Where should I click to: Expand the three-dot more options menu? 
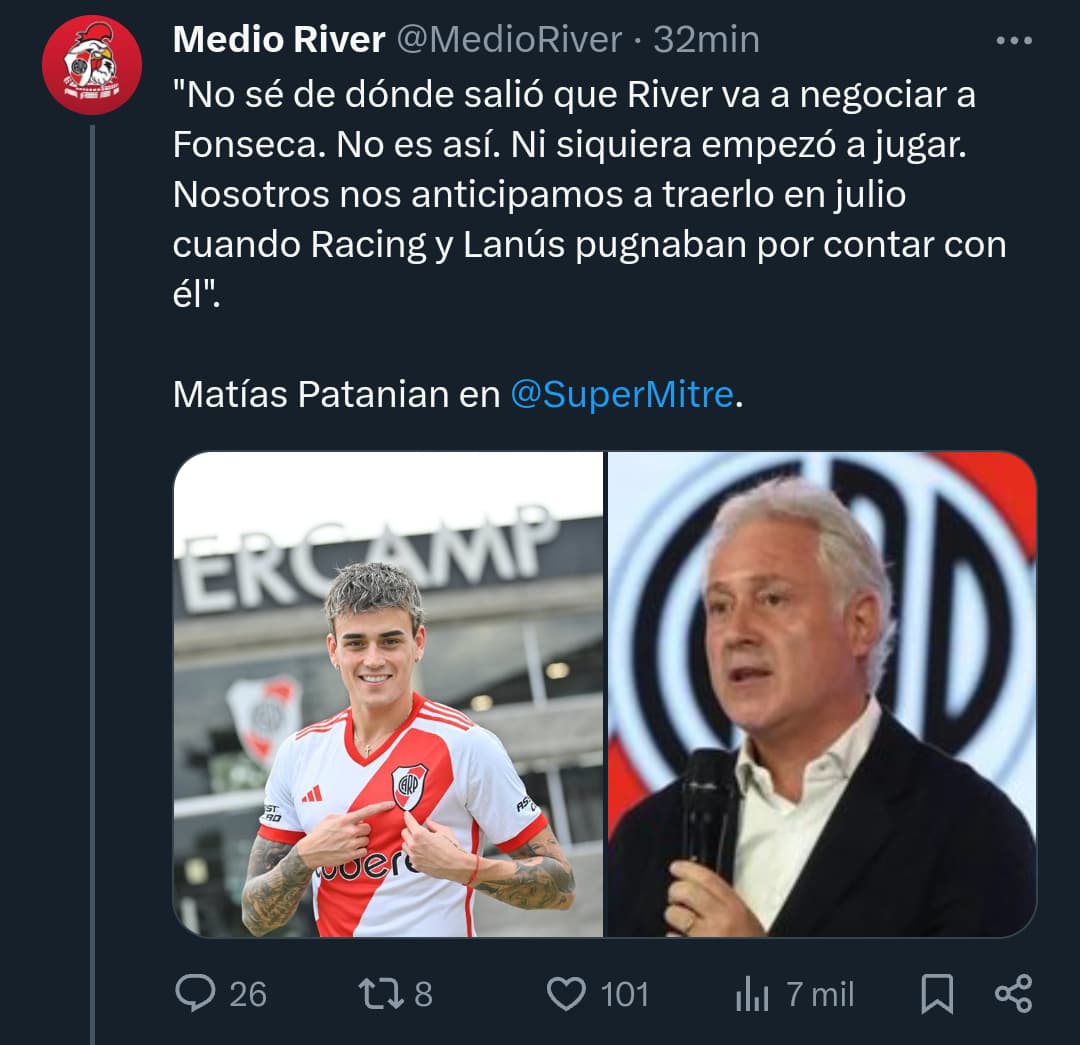1014,41
